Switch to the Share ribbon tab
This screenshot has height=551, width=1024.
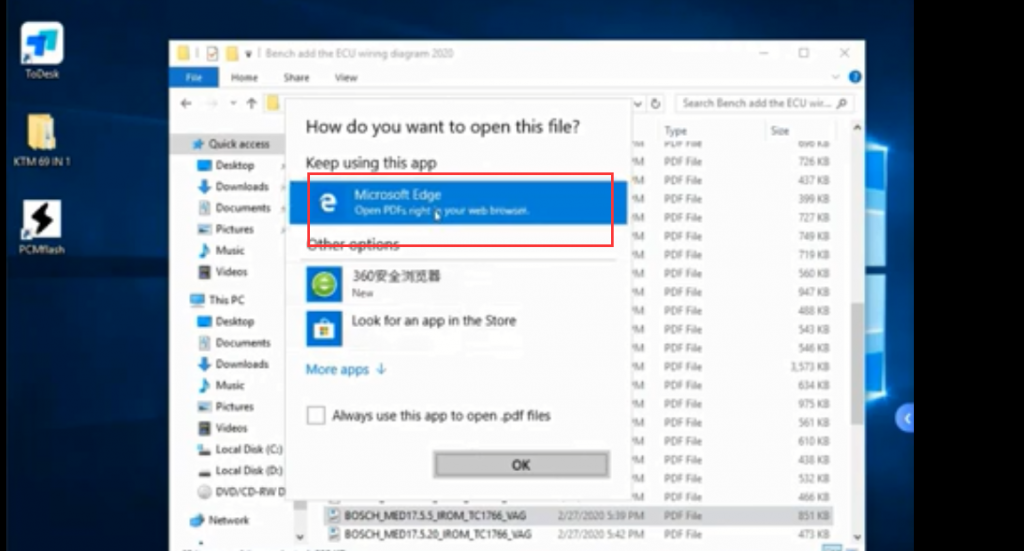point(296,77)
